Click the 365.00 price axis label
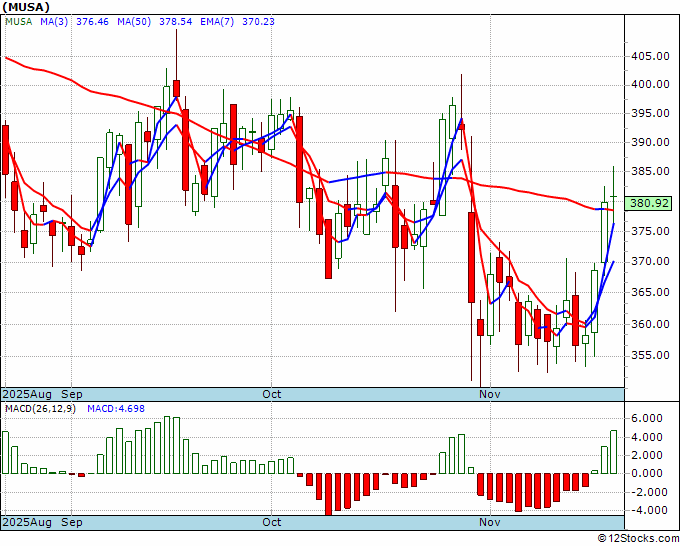This screenshot has height=546, width=680. pos(650,292)
